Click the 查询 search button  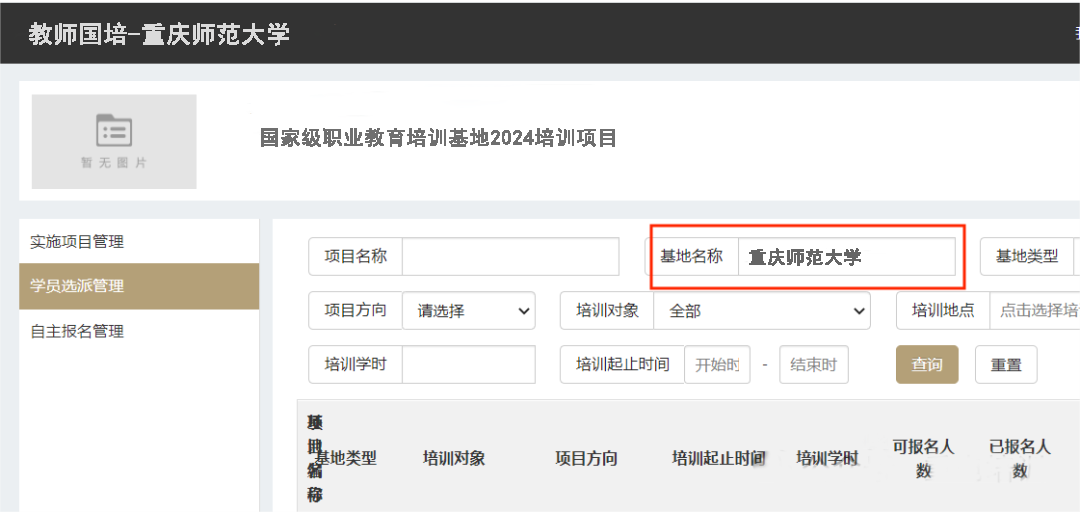[926, 365]
